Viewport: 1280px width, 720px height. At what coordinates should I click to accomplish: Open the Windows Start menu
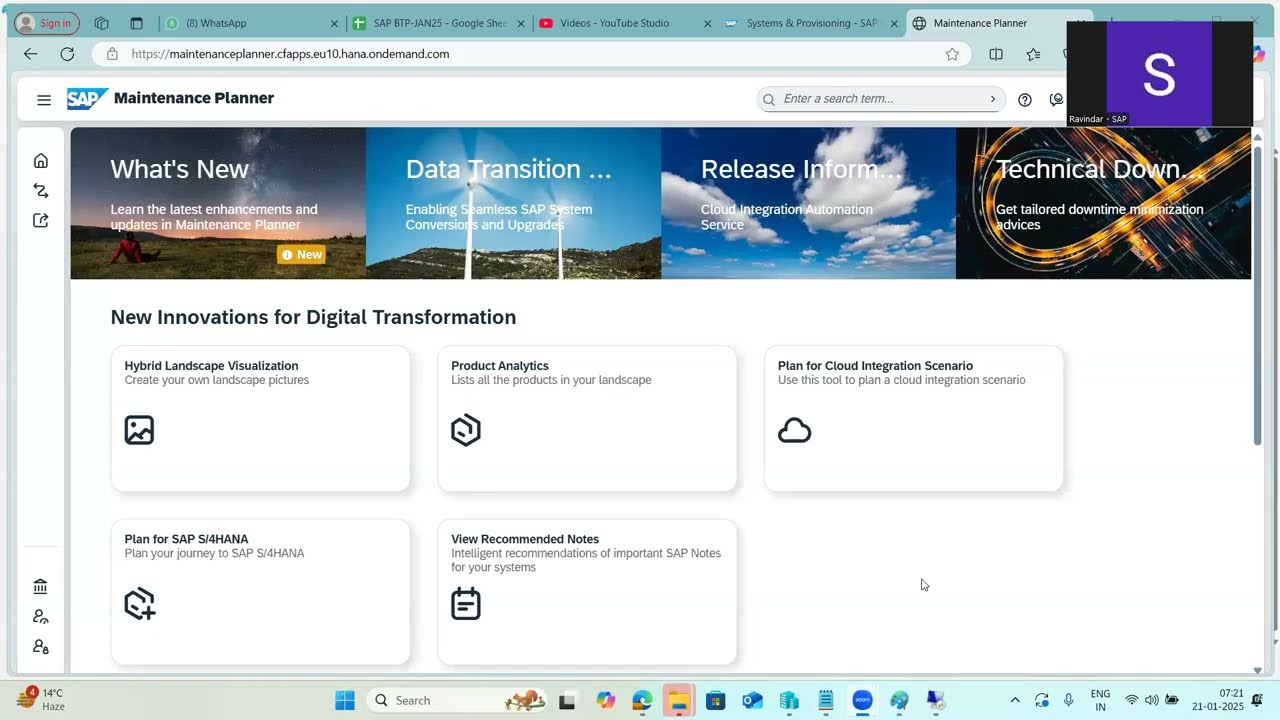tap(345, 700)
